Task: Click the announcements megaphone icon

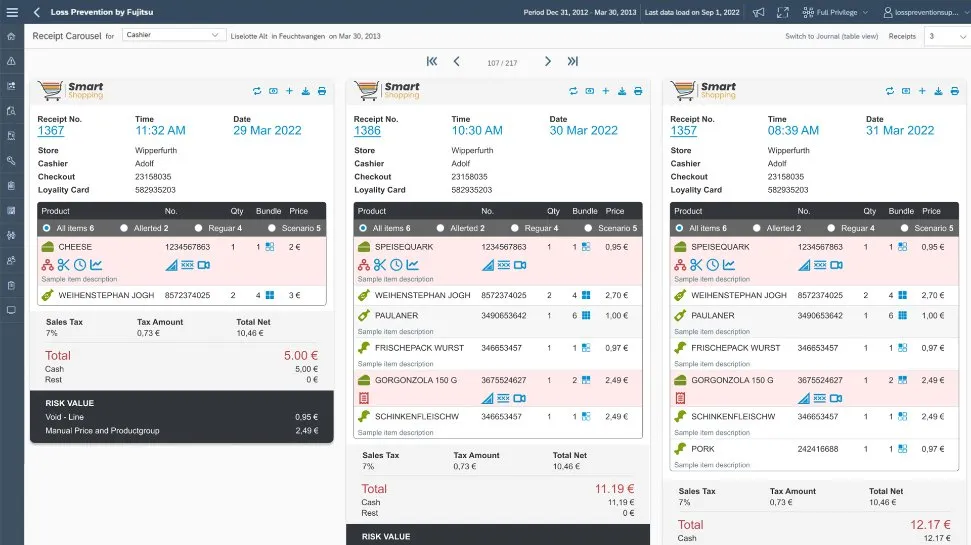Action: coord(758,12)
